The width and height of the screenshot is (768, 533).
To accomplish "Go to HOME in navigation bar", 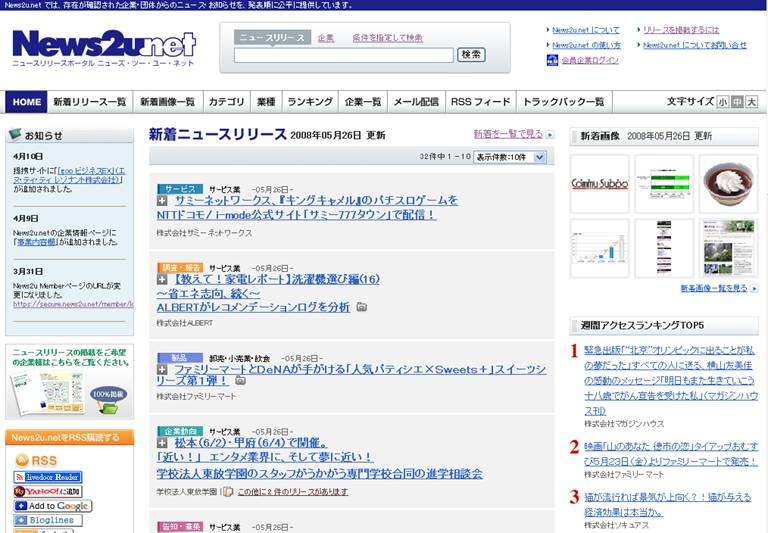I will (x=26, y=102).
